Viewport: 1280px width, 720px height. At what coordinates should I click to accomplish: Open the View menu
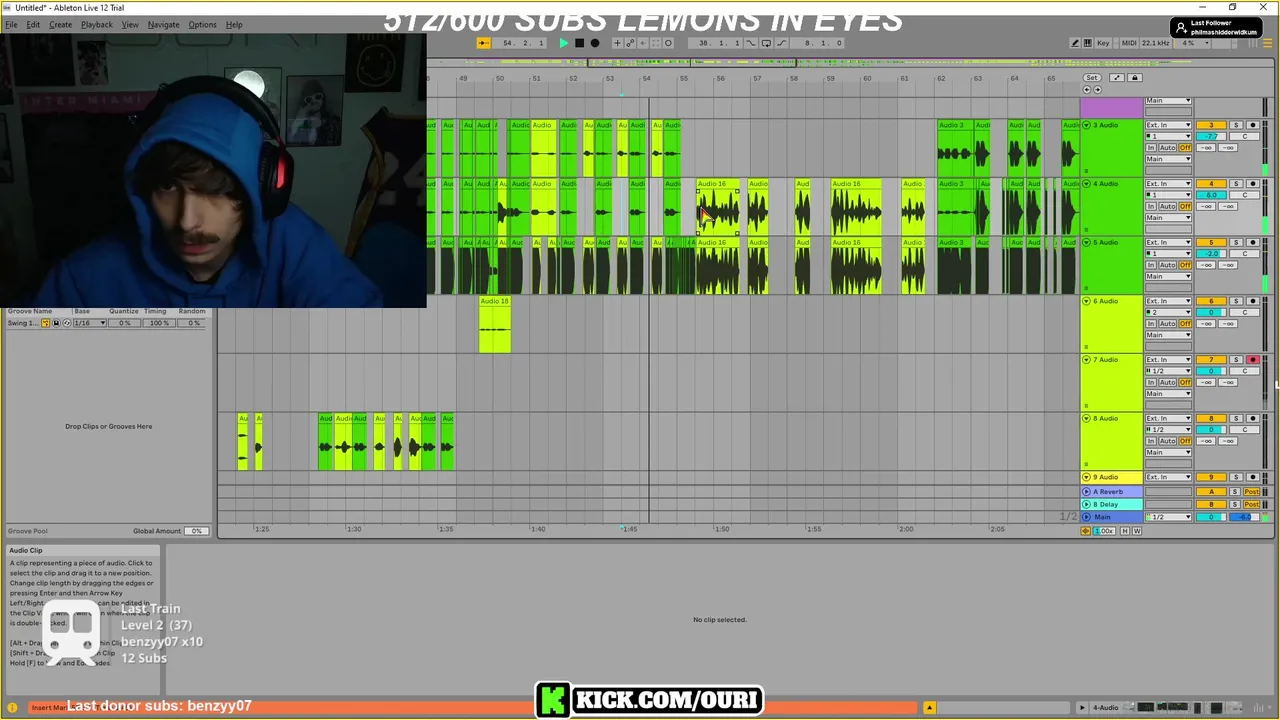[x=130, y=24]
